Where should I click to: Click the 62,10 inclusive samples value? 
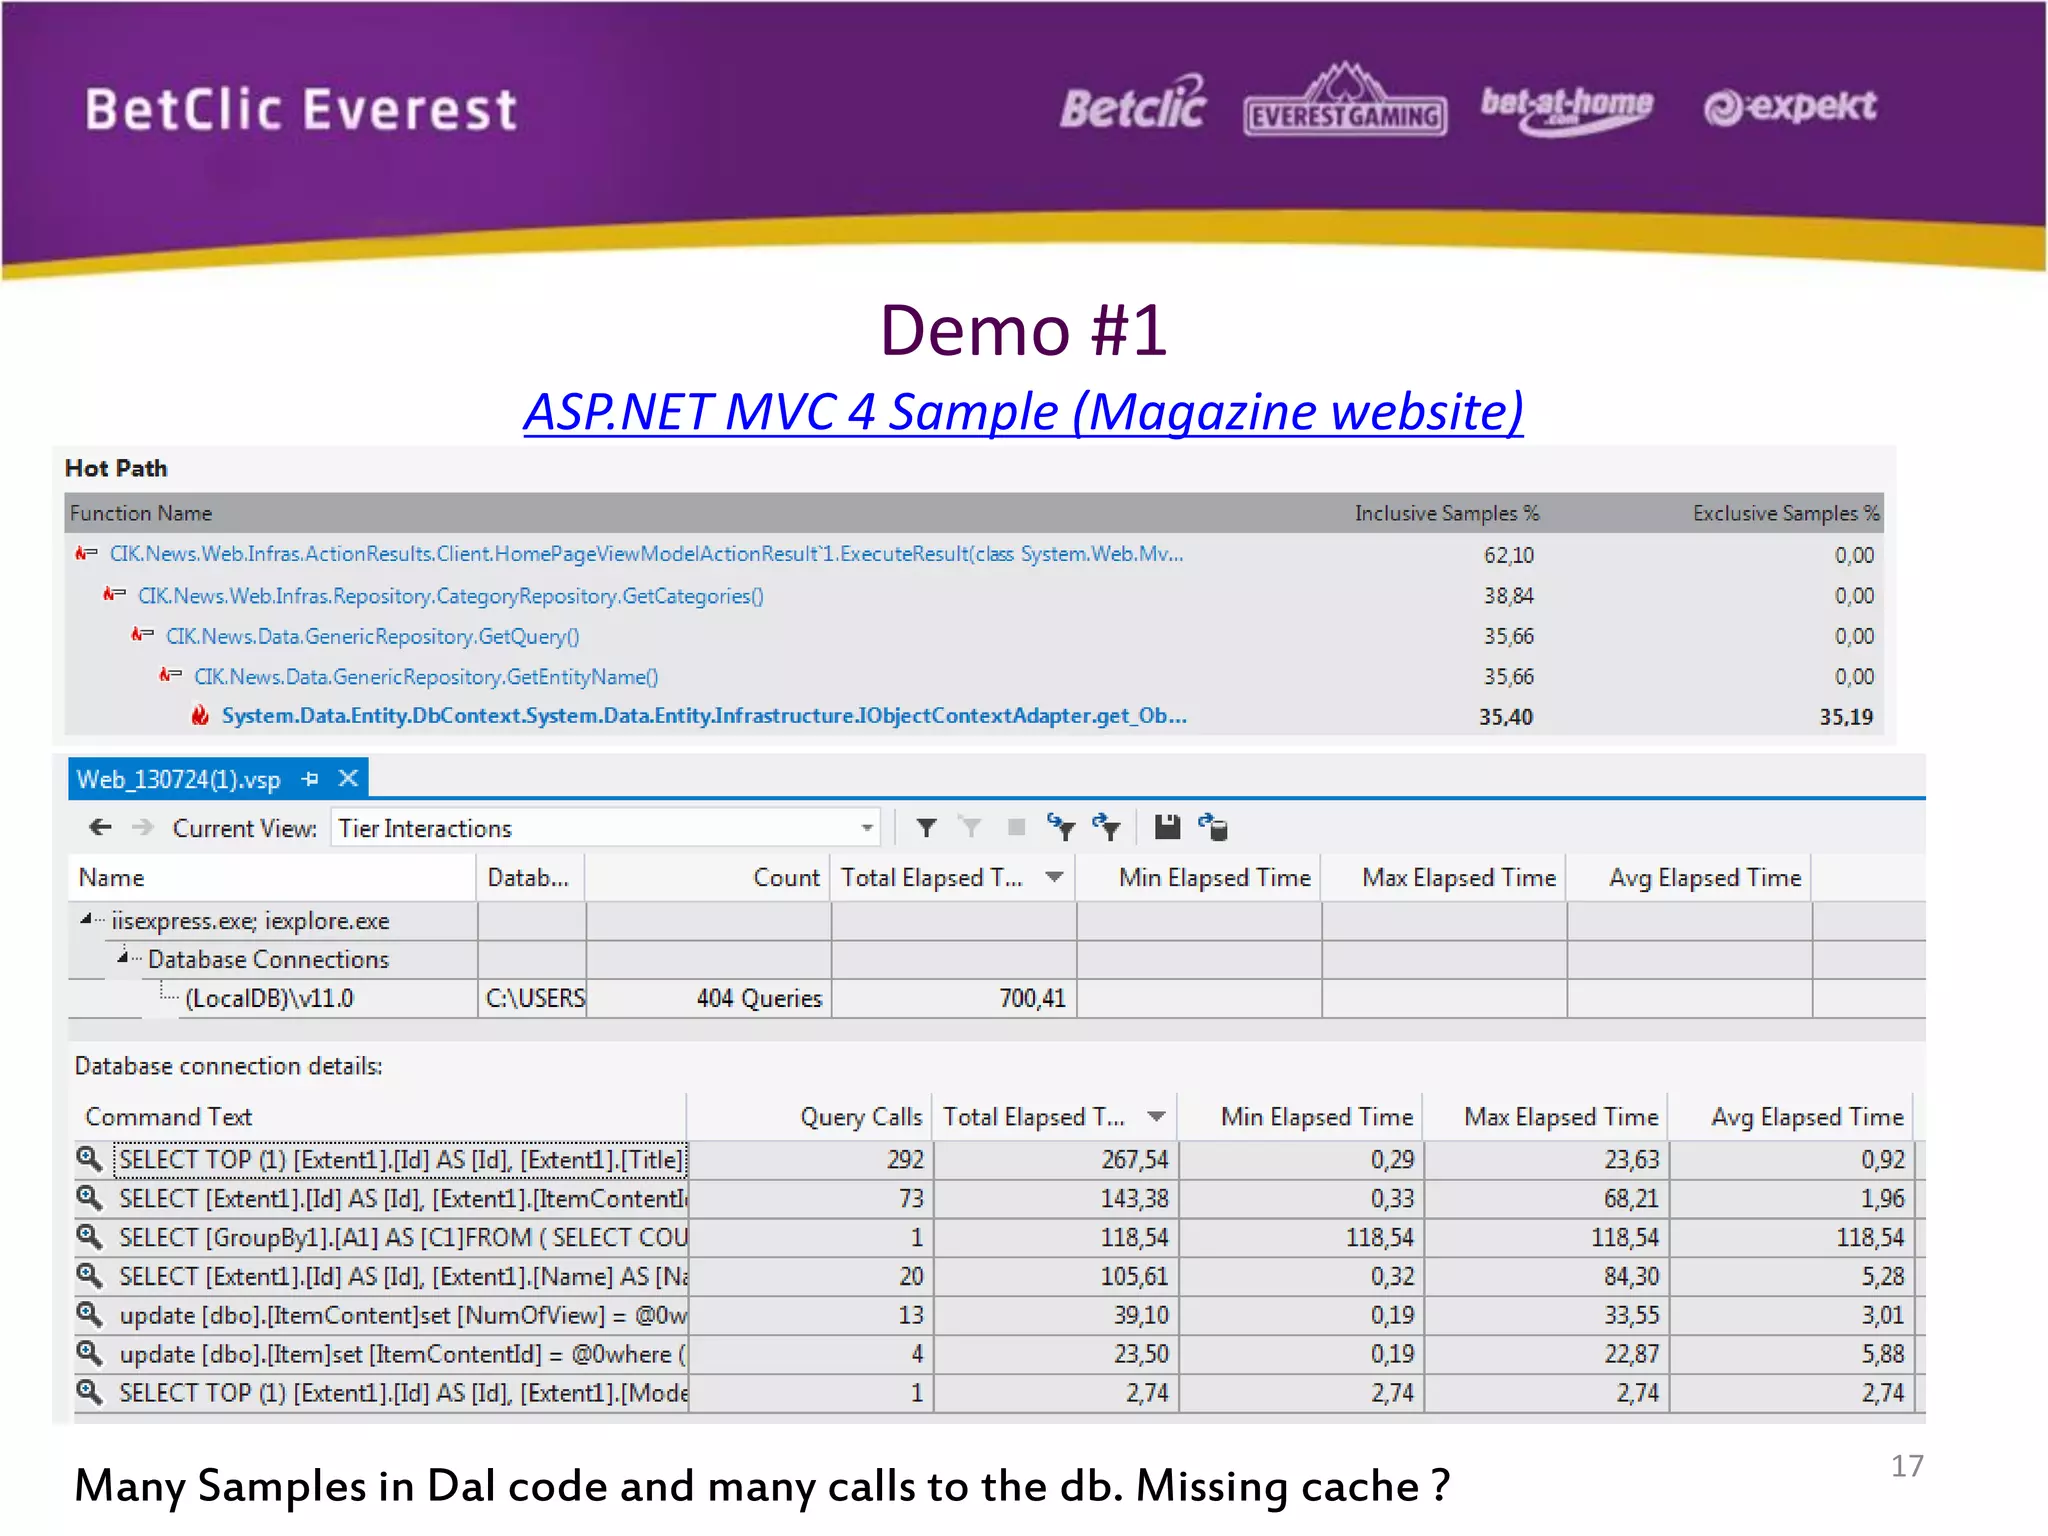(1508, 555)
